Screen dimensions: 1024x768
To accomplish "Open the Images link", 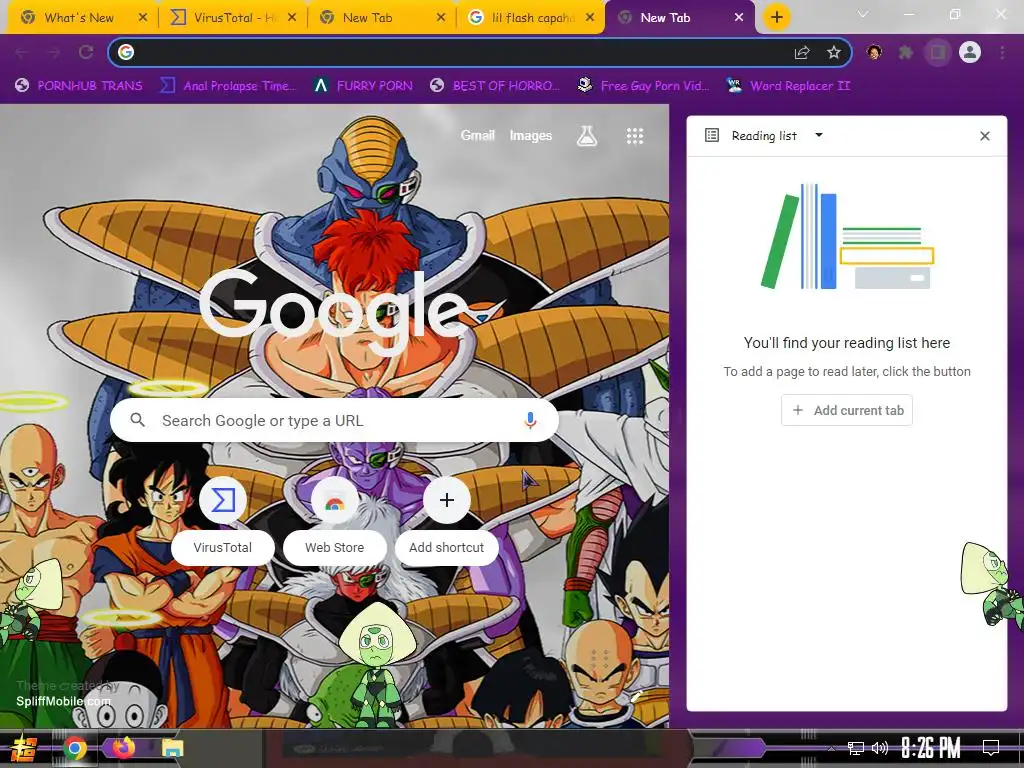I will coord(530,135).
